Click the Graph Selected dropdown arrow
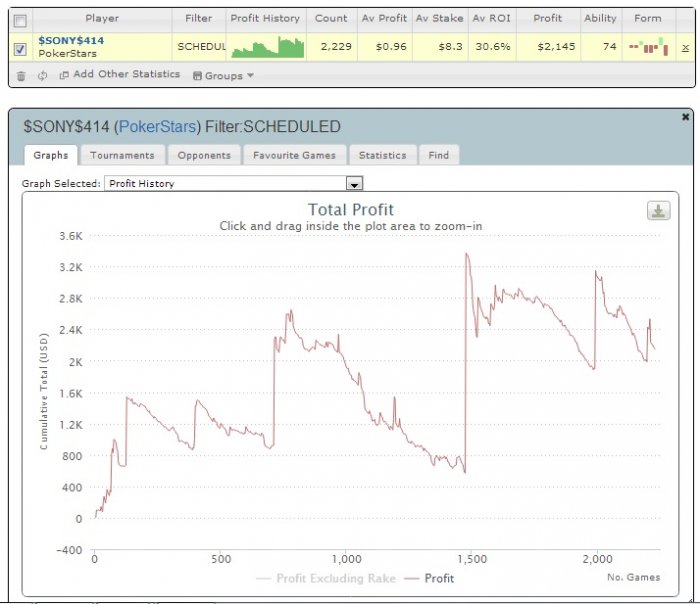This screenshot has width=700, height=604. tap(354, 184)
